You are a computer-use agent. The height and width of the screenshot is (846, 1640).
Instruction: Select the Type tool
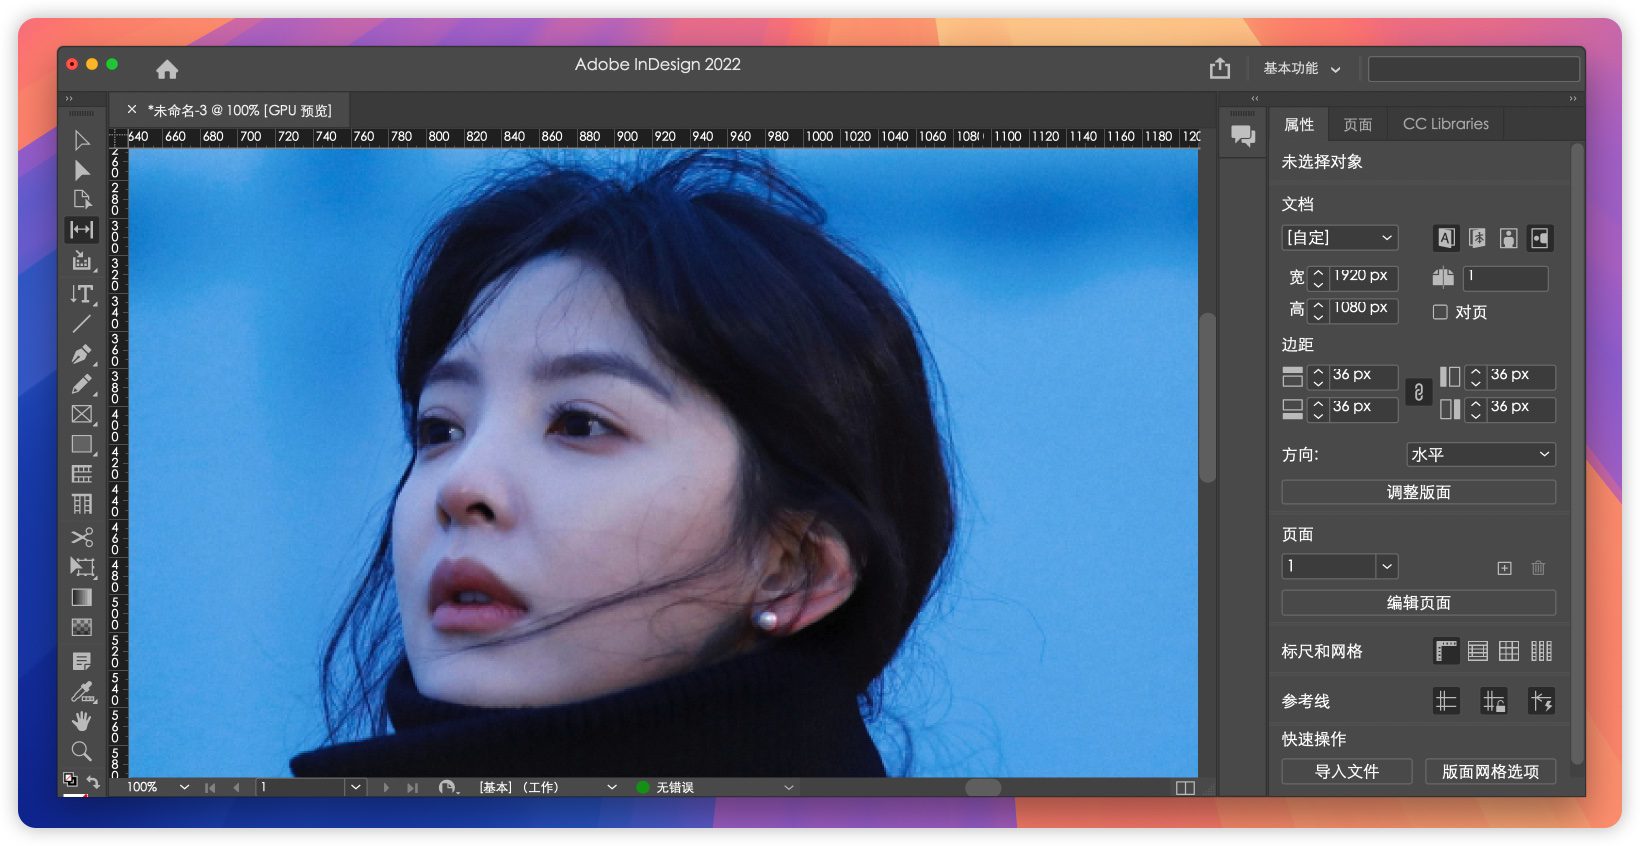tap(82, 294)
